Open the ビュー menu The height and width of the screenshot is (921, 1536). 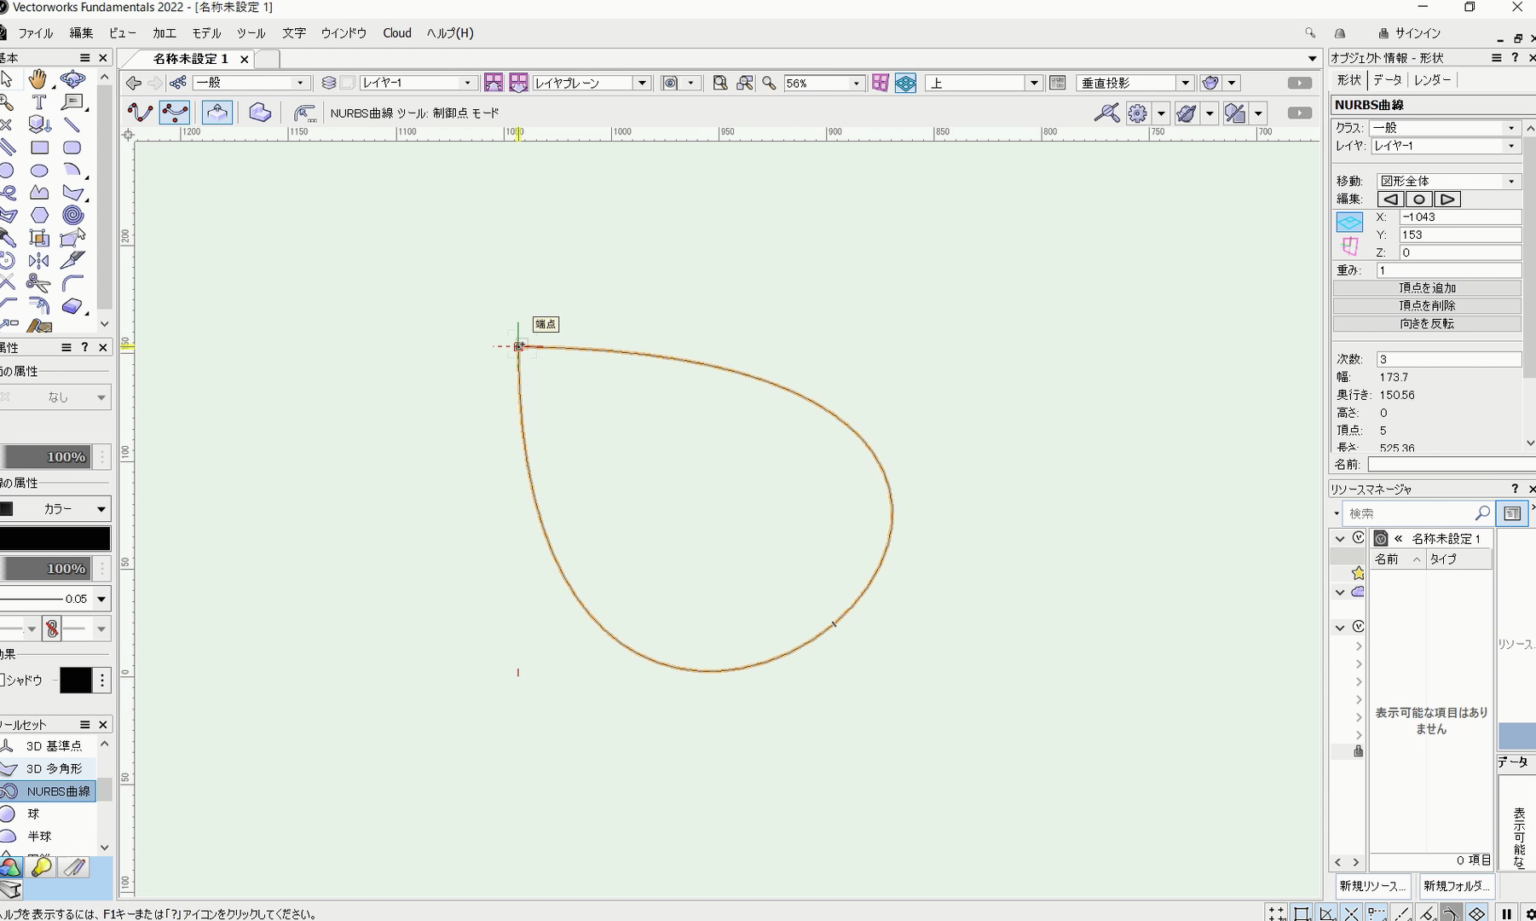tap(122, 32)
